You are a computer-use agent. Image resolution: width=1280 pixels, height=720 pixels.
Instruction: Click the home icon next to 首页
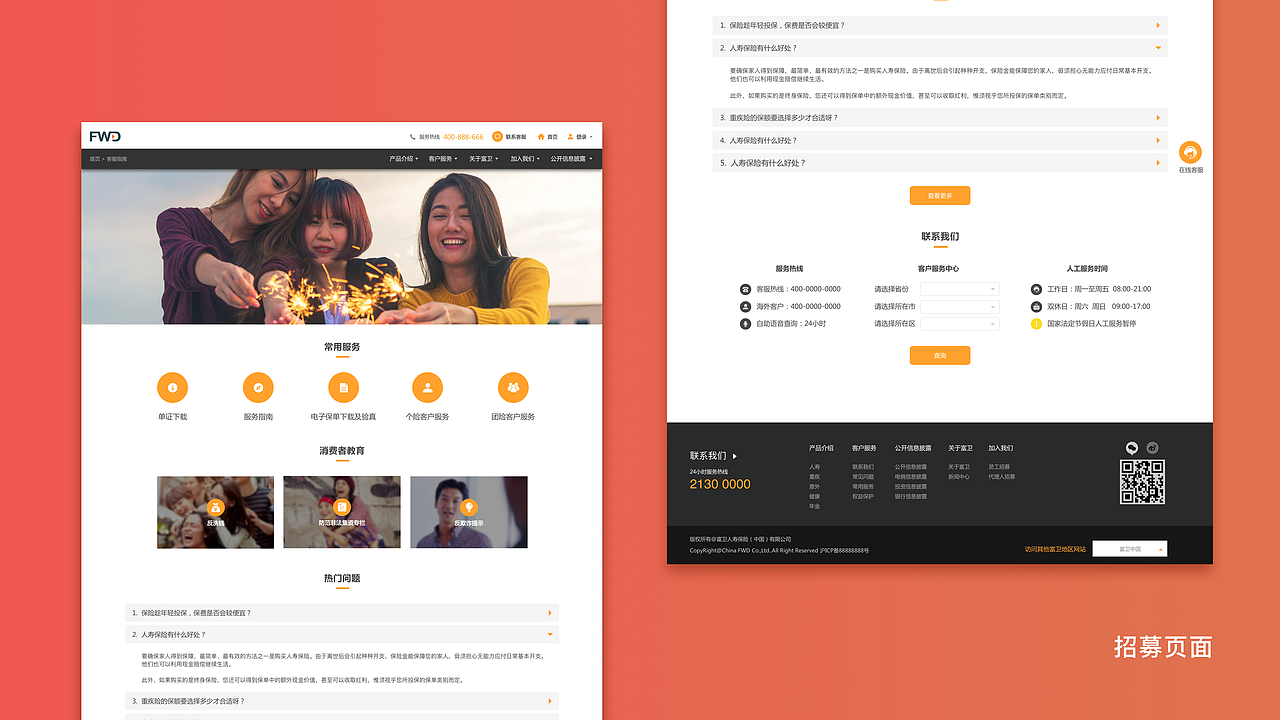click(541, 137)
